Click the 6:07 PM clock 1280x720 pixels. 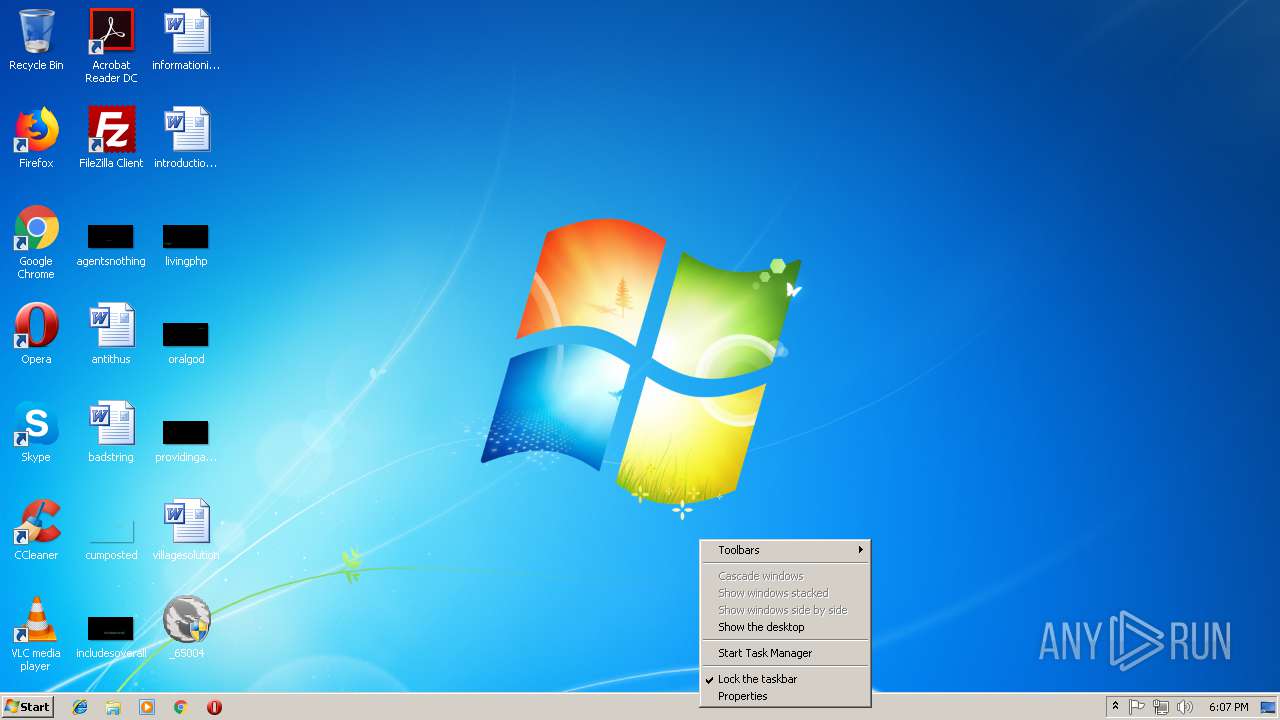pyautogui.click(x=1228, y=707)
